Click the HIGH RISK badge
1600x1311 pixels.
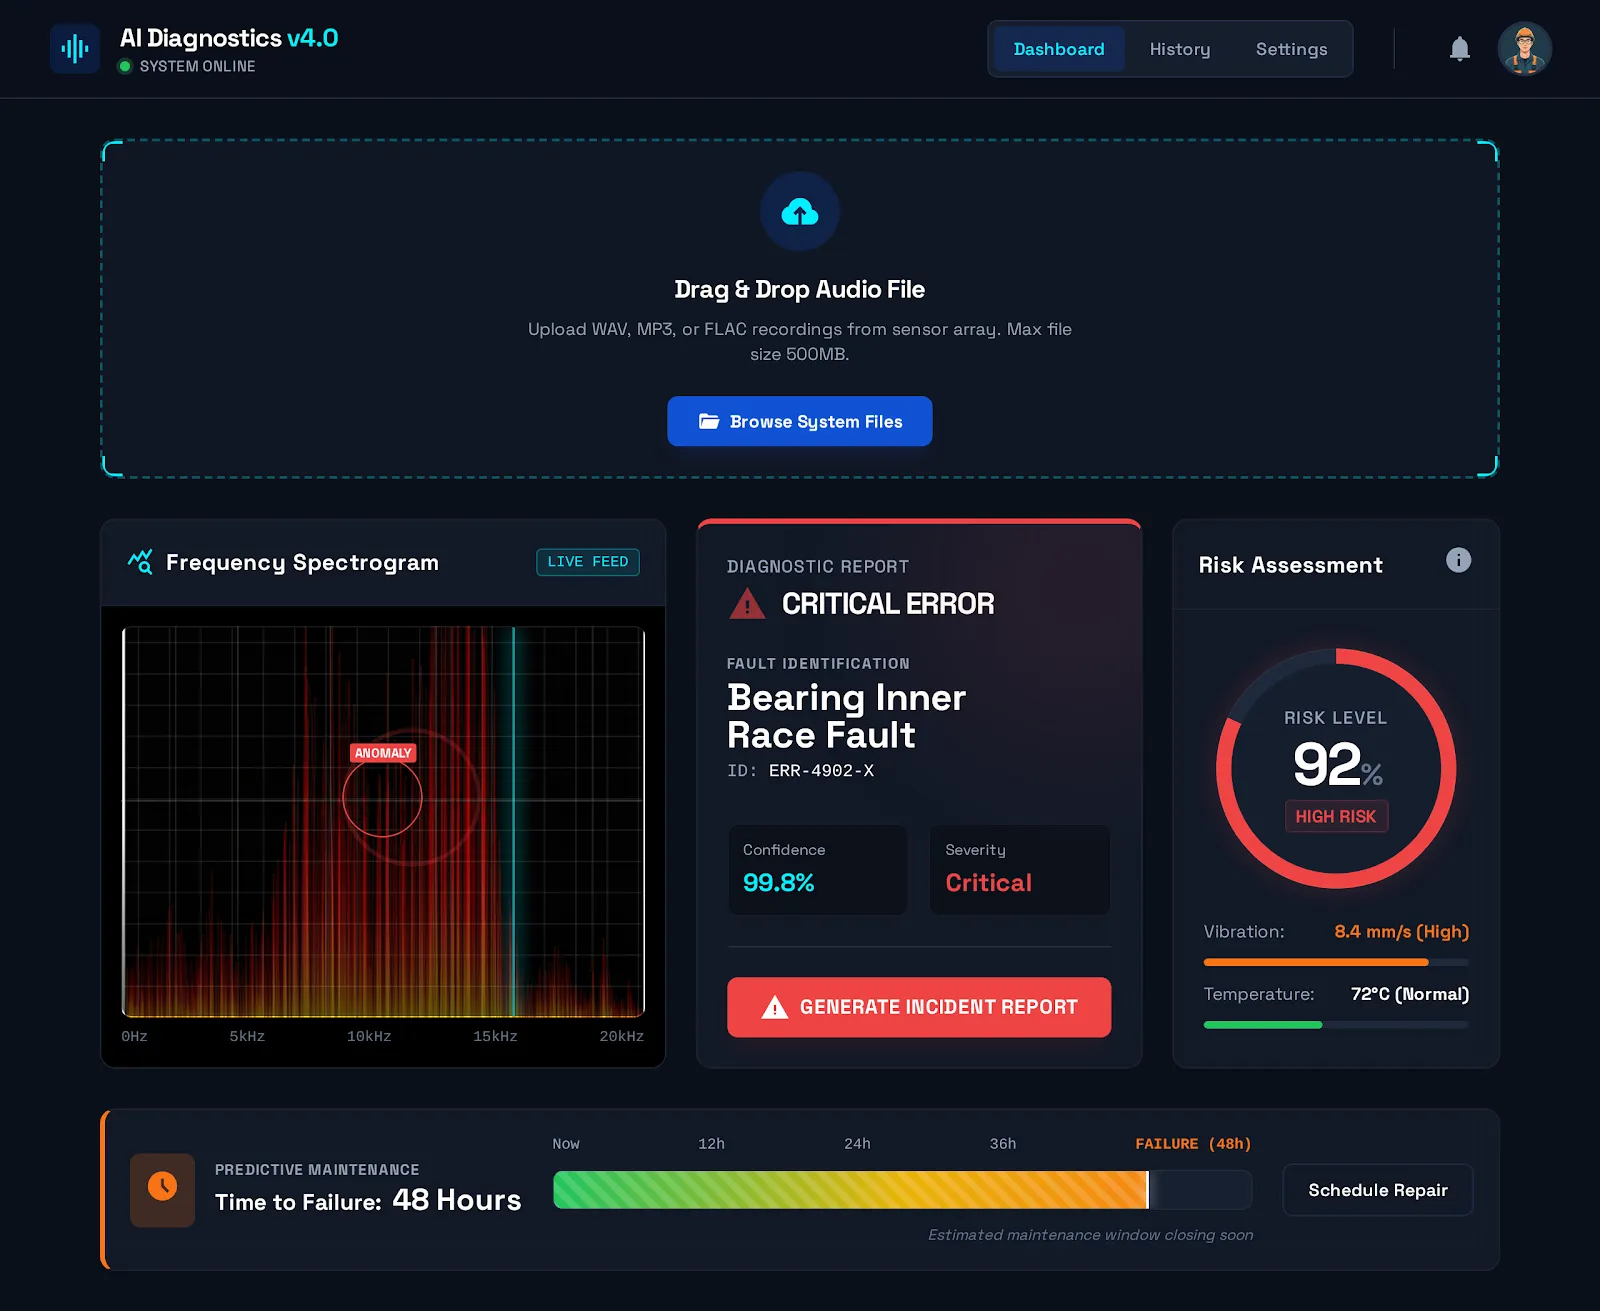(x=1335, y=816)
